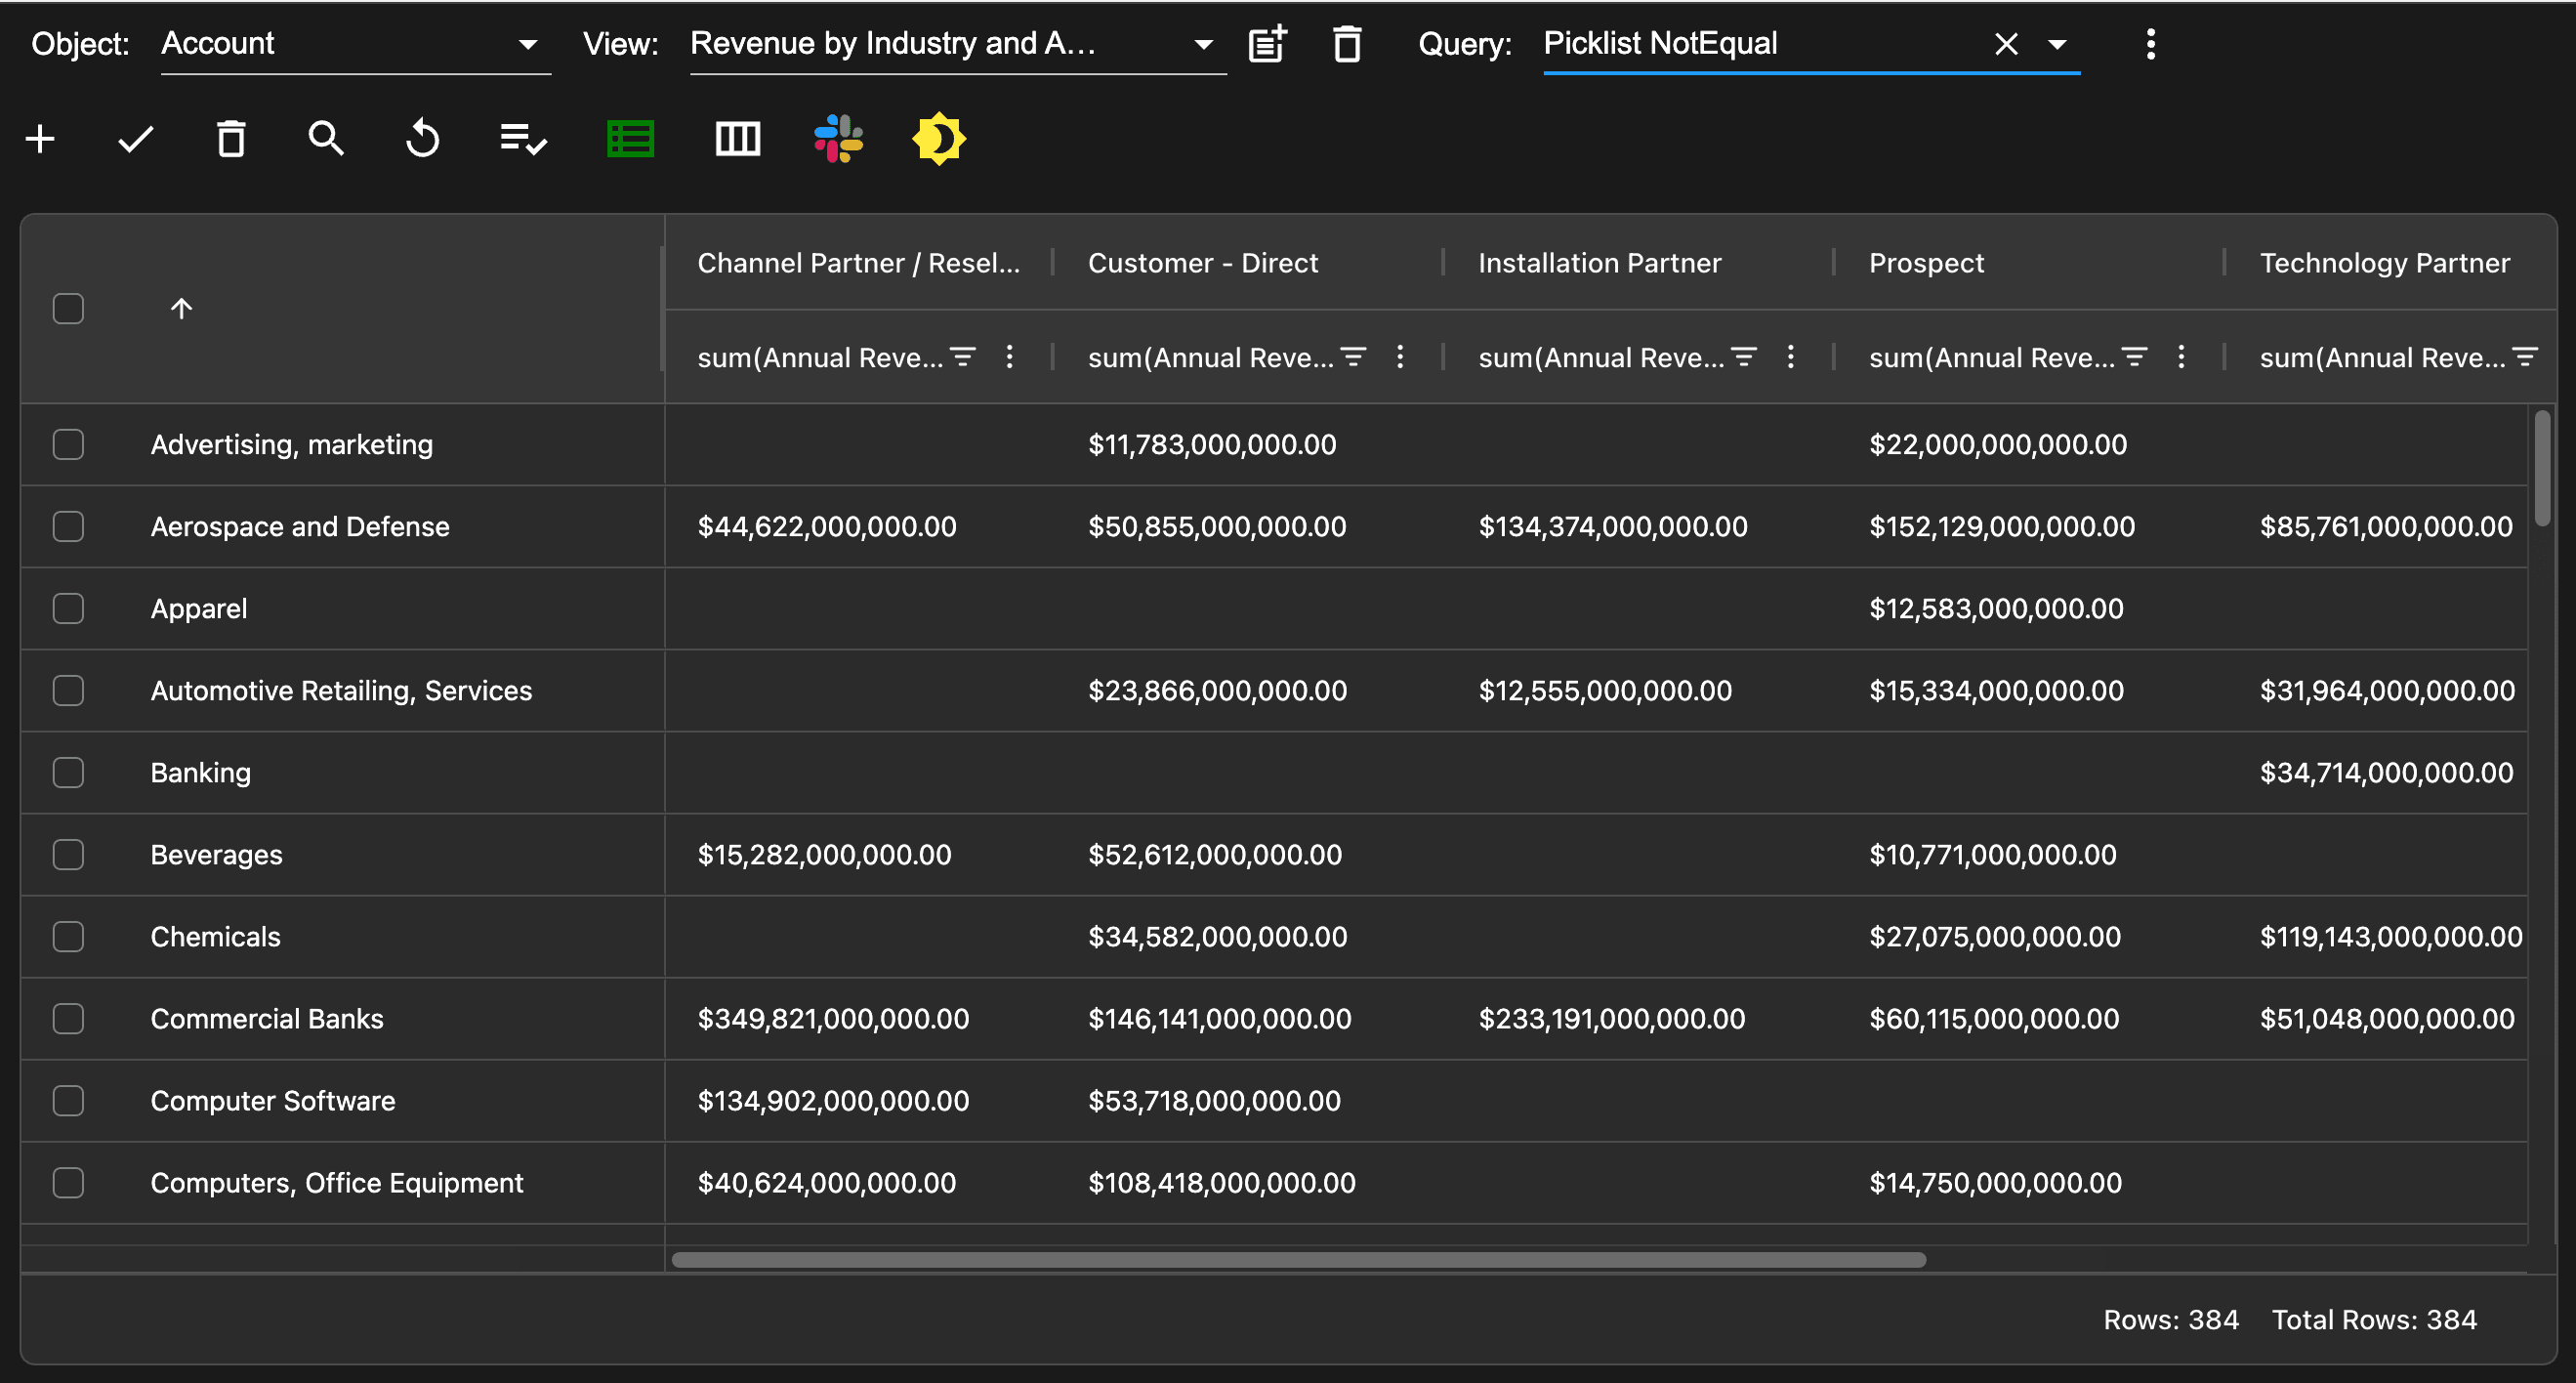Check the Aerospace and Defense row checkbox
The height and width of the screenshot is (1383, 2576).
click(x=68, y=527)
